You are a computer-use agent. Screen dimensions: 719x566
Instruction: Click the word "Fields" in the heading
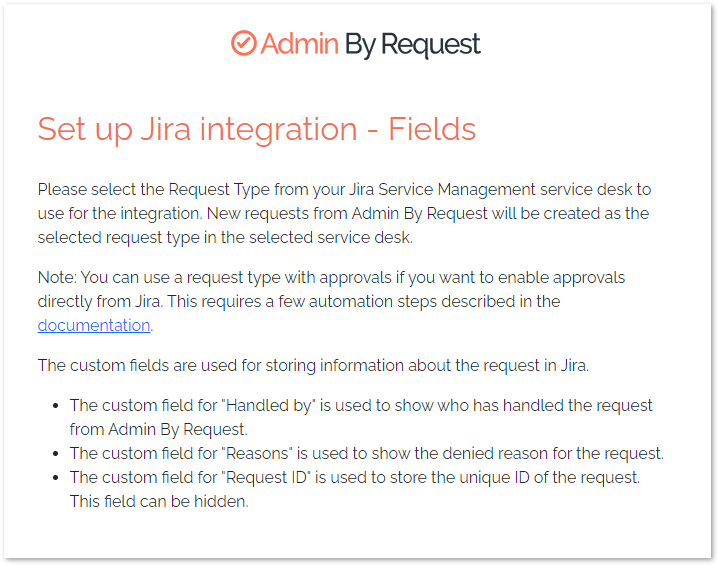tap(432, 129)
